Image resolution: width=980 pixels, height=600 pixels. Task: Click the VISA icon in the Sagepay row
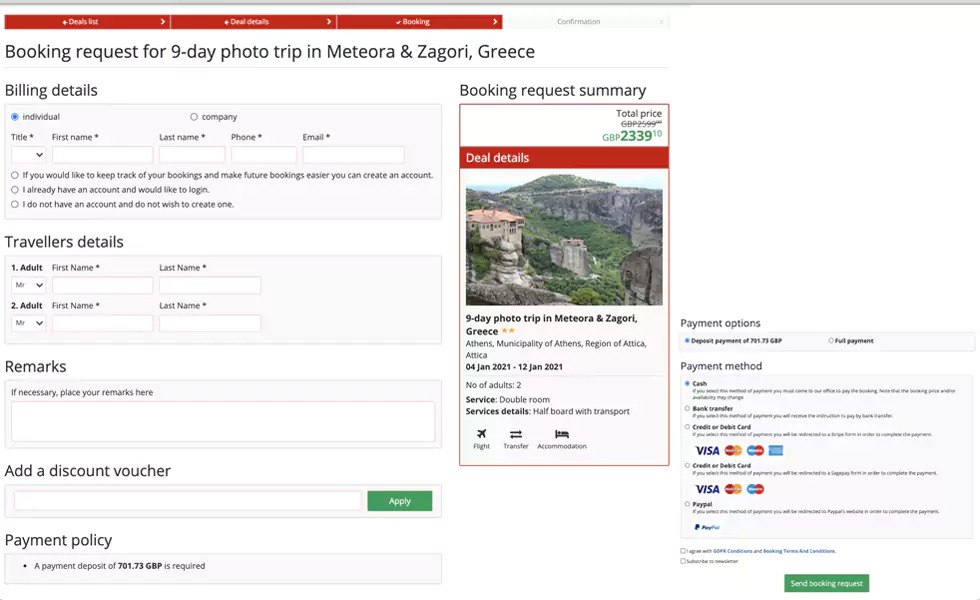(707, 488)
